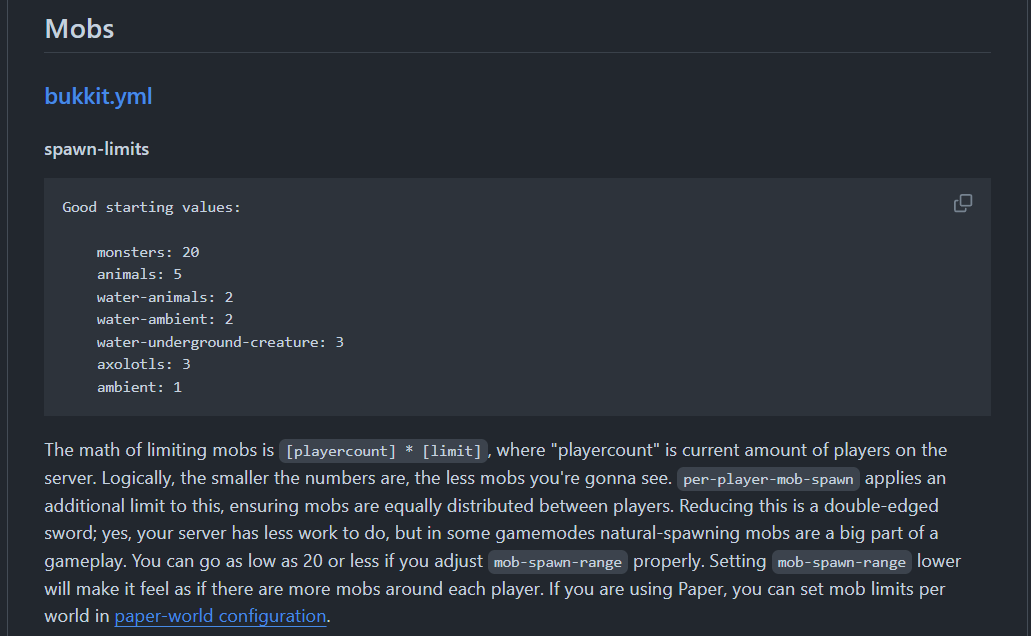Click the 'water-ambient: 2' code line

pos(165,319)
